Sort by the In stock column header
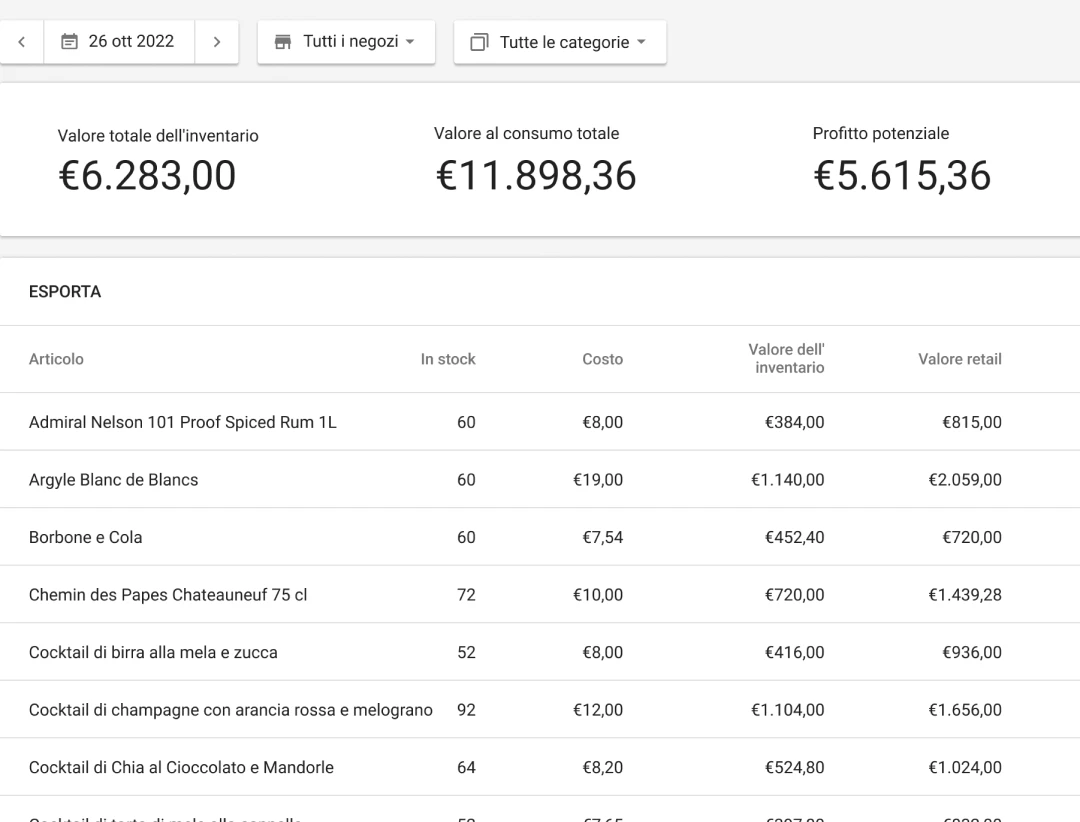This screenshot has width=1080, height=822. 447,359
